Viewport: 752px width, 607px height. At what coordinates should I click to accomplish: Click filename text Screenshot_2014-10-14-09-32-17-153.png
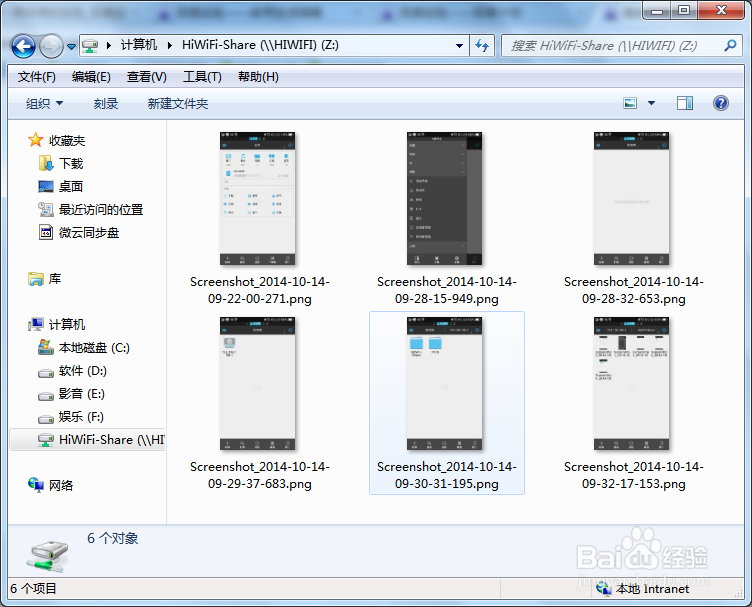(634, 475)
